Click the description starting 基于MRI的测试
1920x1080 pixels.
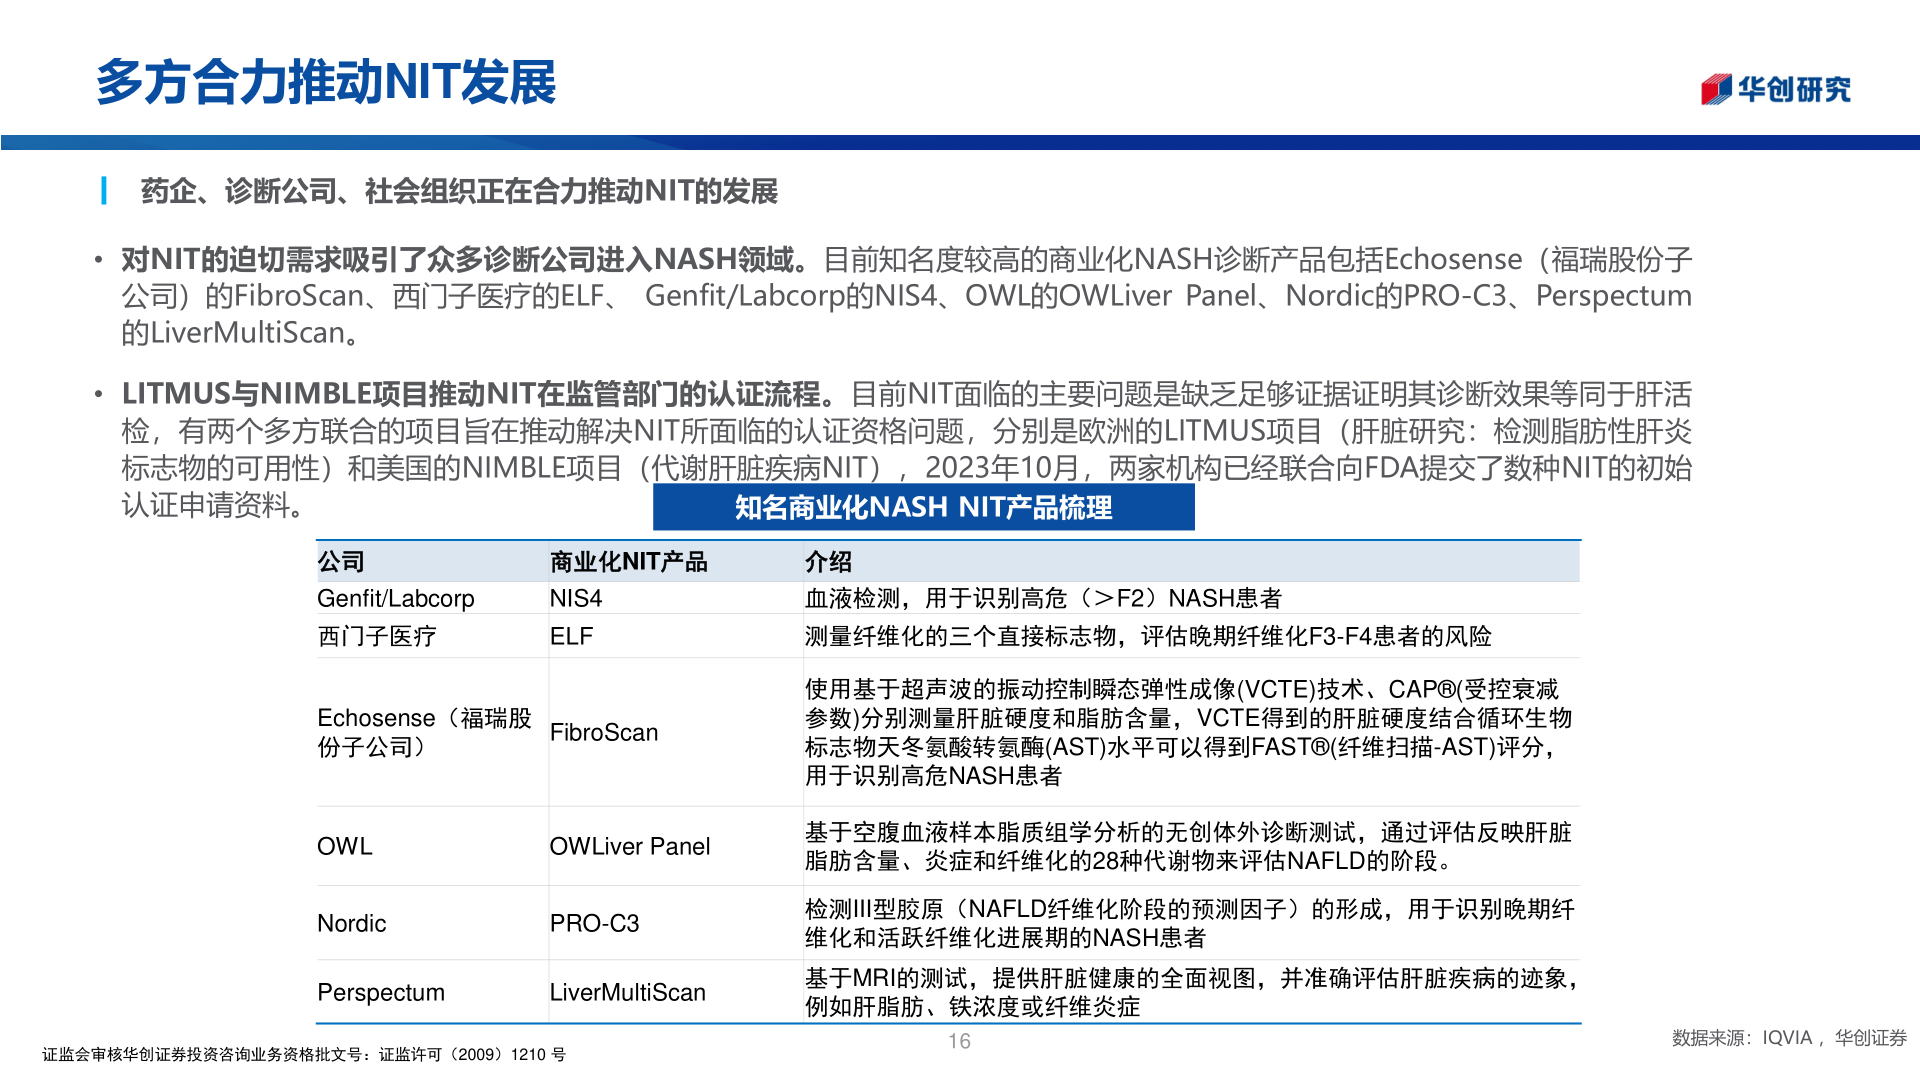click(1191, 992)
